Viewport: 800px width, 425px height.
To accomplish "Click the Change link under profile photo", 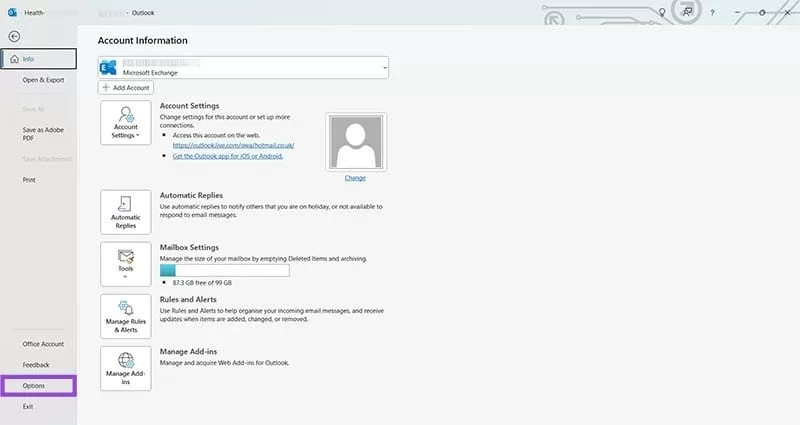I will pyautogui.click(x=355, y=178).
